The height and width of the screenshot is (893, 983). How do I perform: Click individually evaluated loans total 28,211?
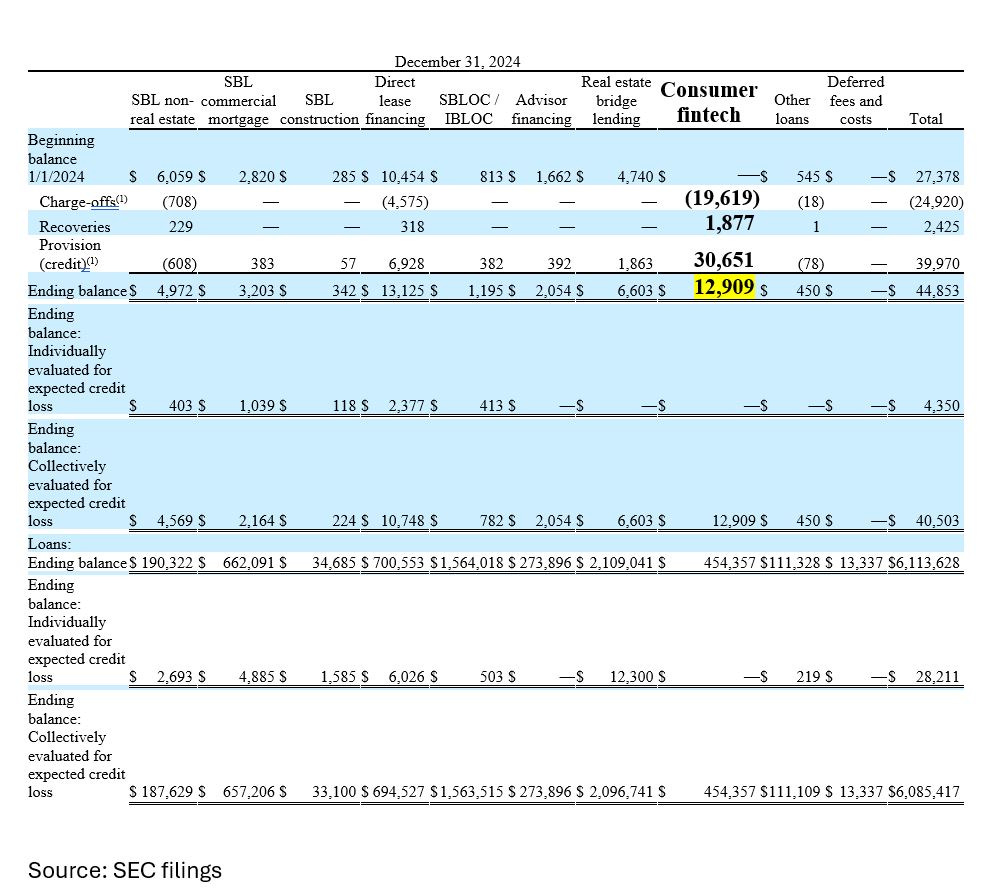coord(937,677)
